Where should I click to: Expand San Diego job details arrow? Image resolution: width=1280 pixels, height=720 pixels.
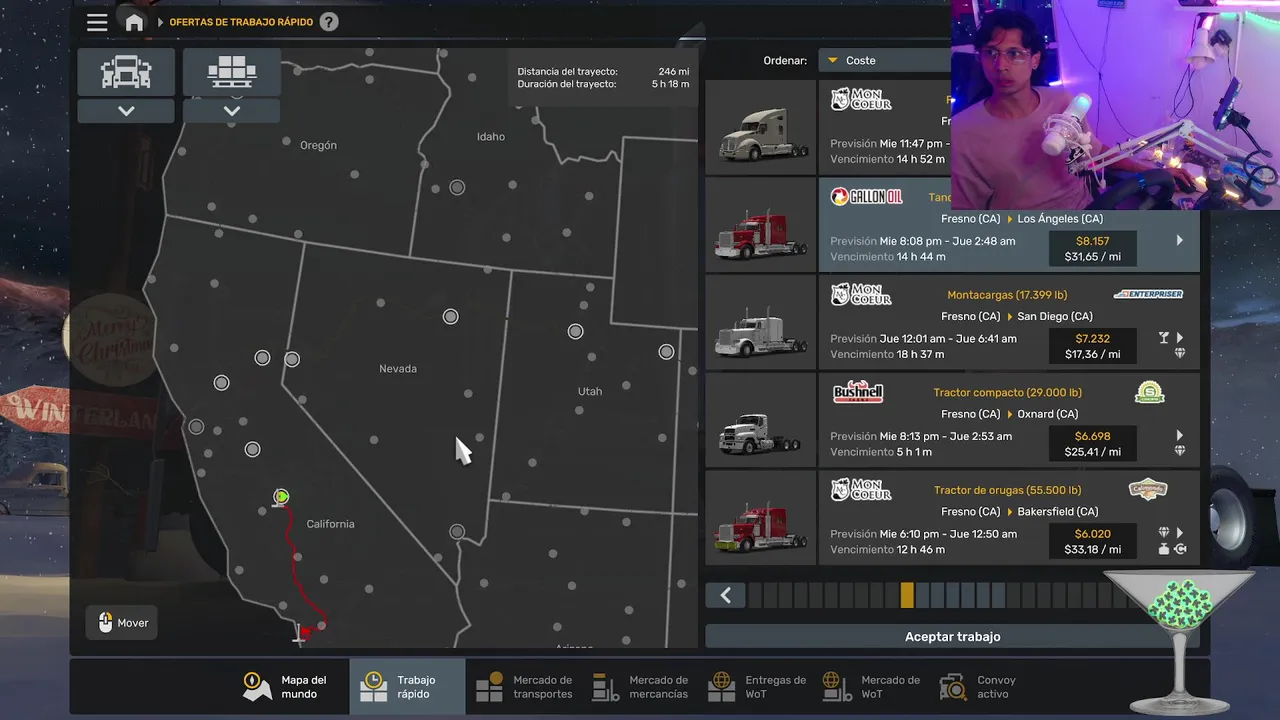pyautogui.click(x=1180, y=338)
